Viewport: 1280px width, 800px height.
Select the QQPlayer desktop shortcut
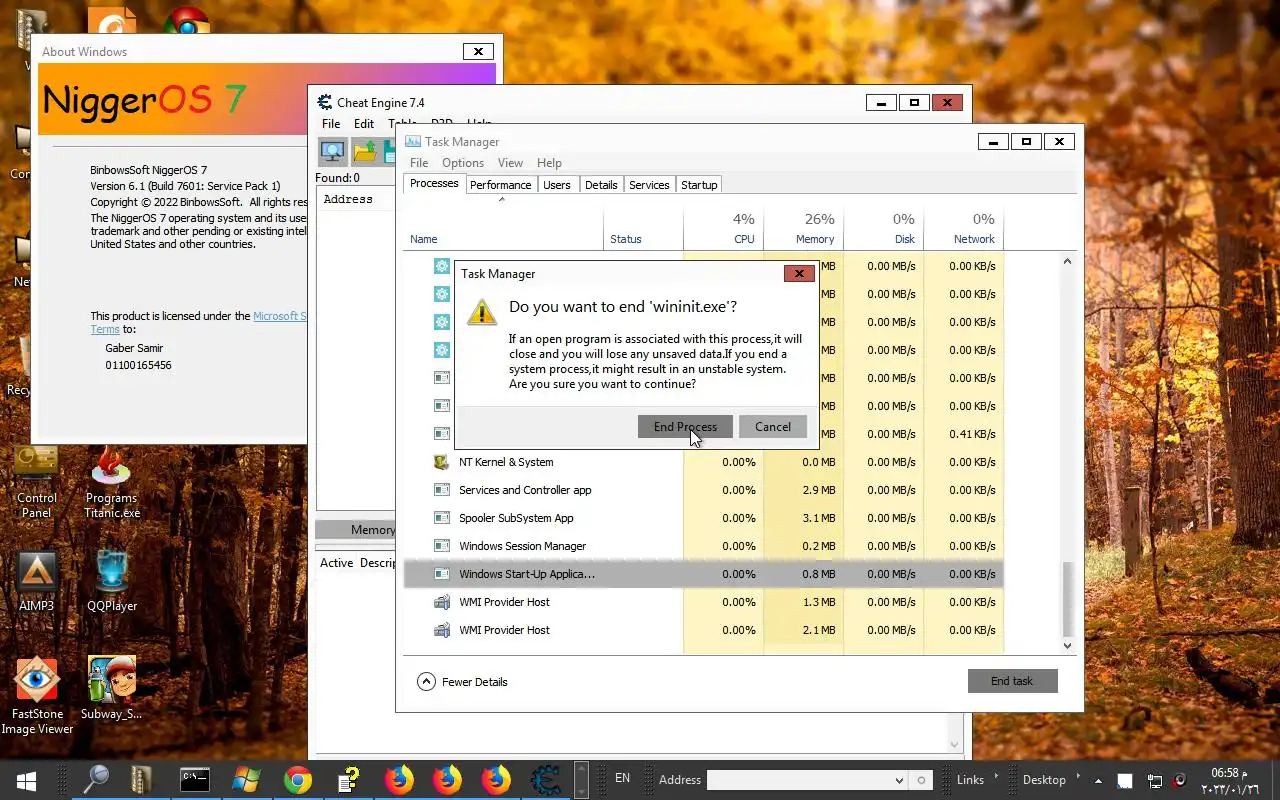click(x=112, y=581)
